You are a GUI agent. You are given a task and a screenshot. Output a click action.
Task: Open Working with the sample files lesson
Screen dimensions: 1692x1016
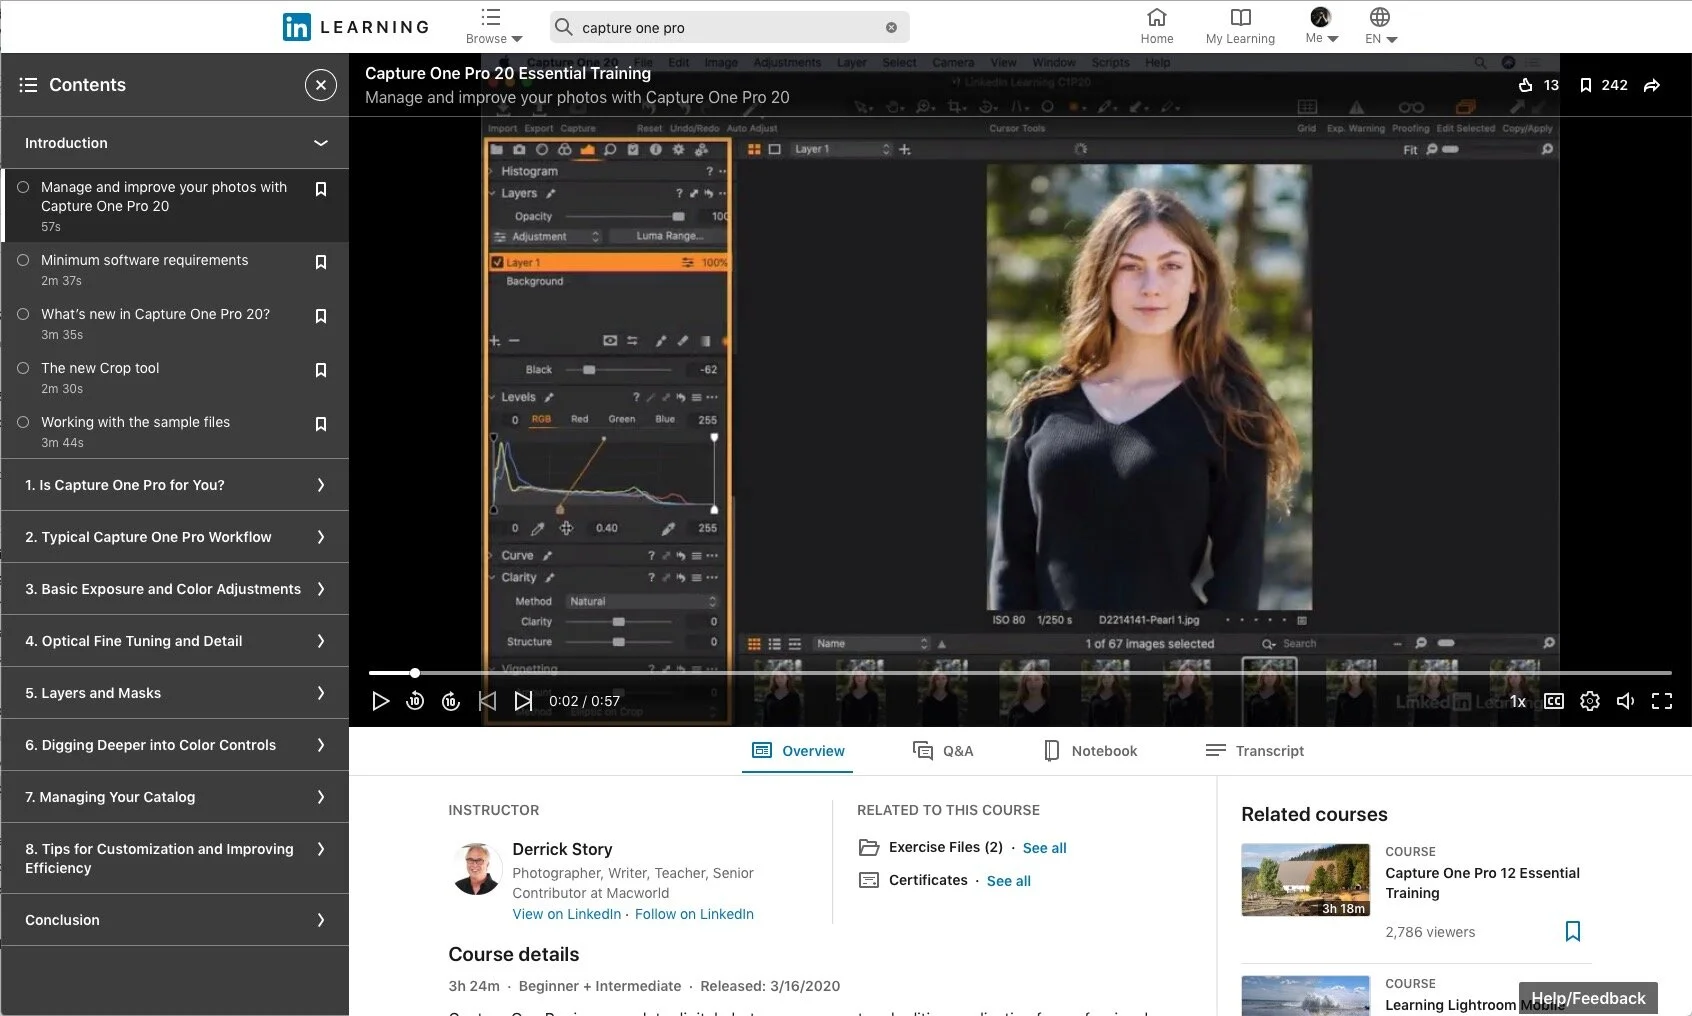[135, 422]
